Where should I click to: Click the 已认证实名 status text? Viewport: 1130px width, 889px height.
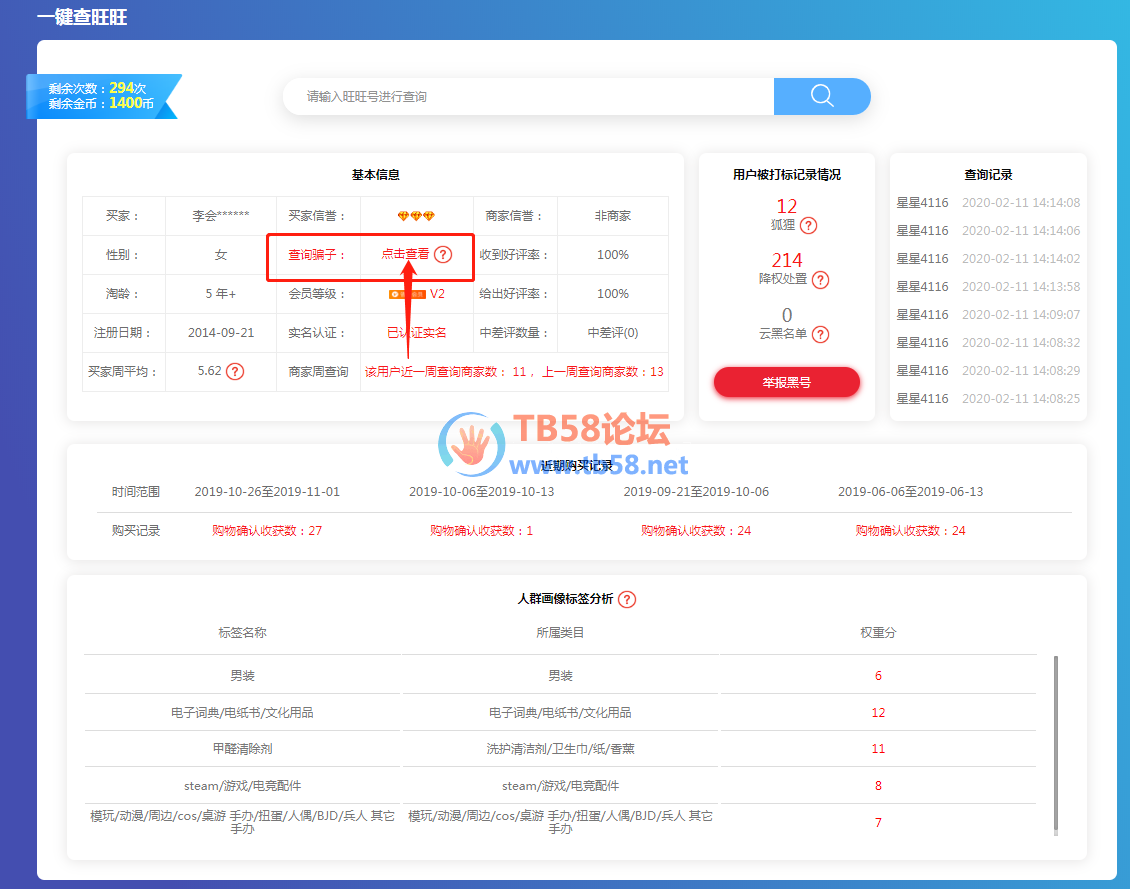tap(417, 333)
